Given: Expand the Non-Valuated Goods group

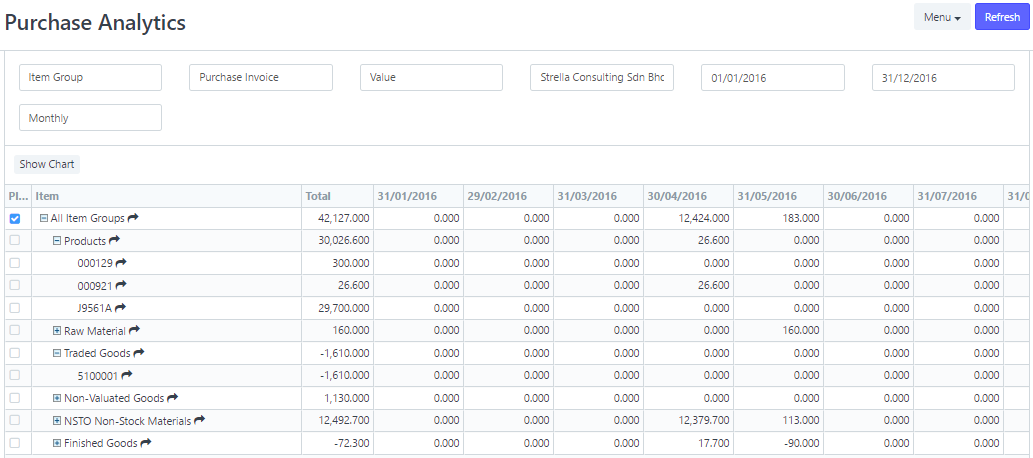Looking at the screenshot, I should coord(57,398).
